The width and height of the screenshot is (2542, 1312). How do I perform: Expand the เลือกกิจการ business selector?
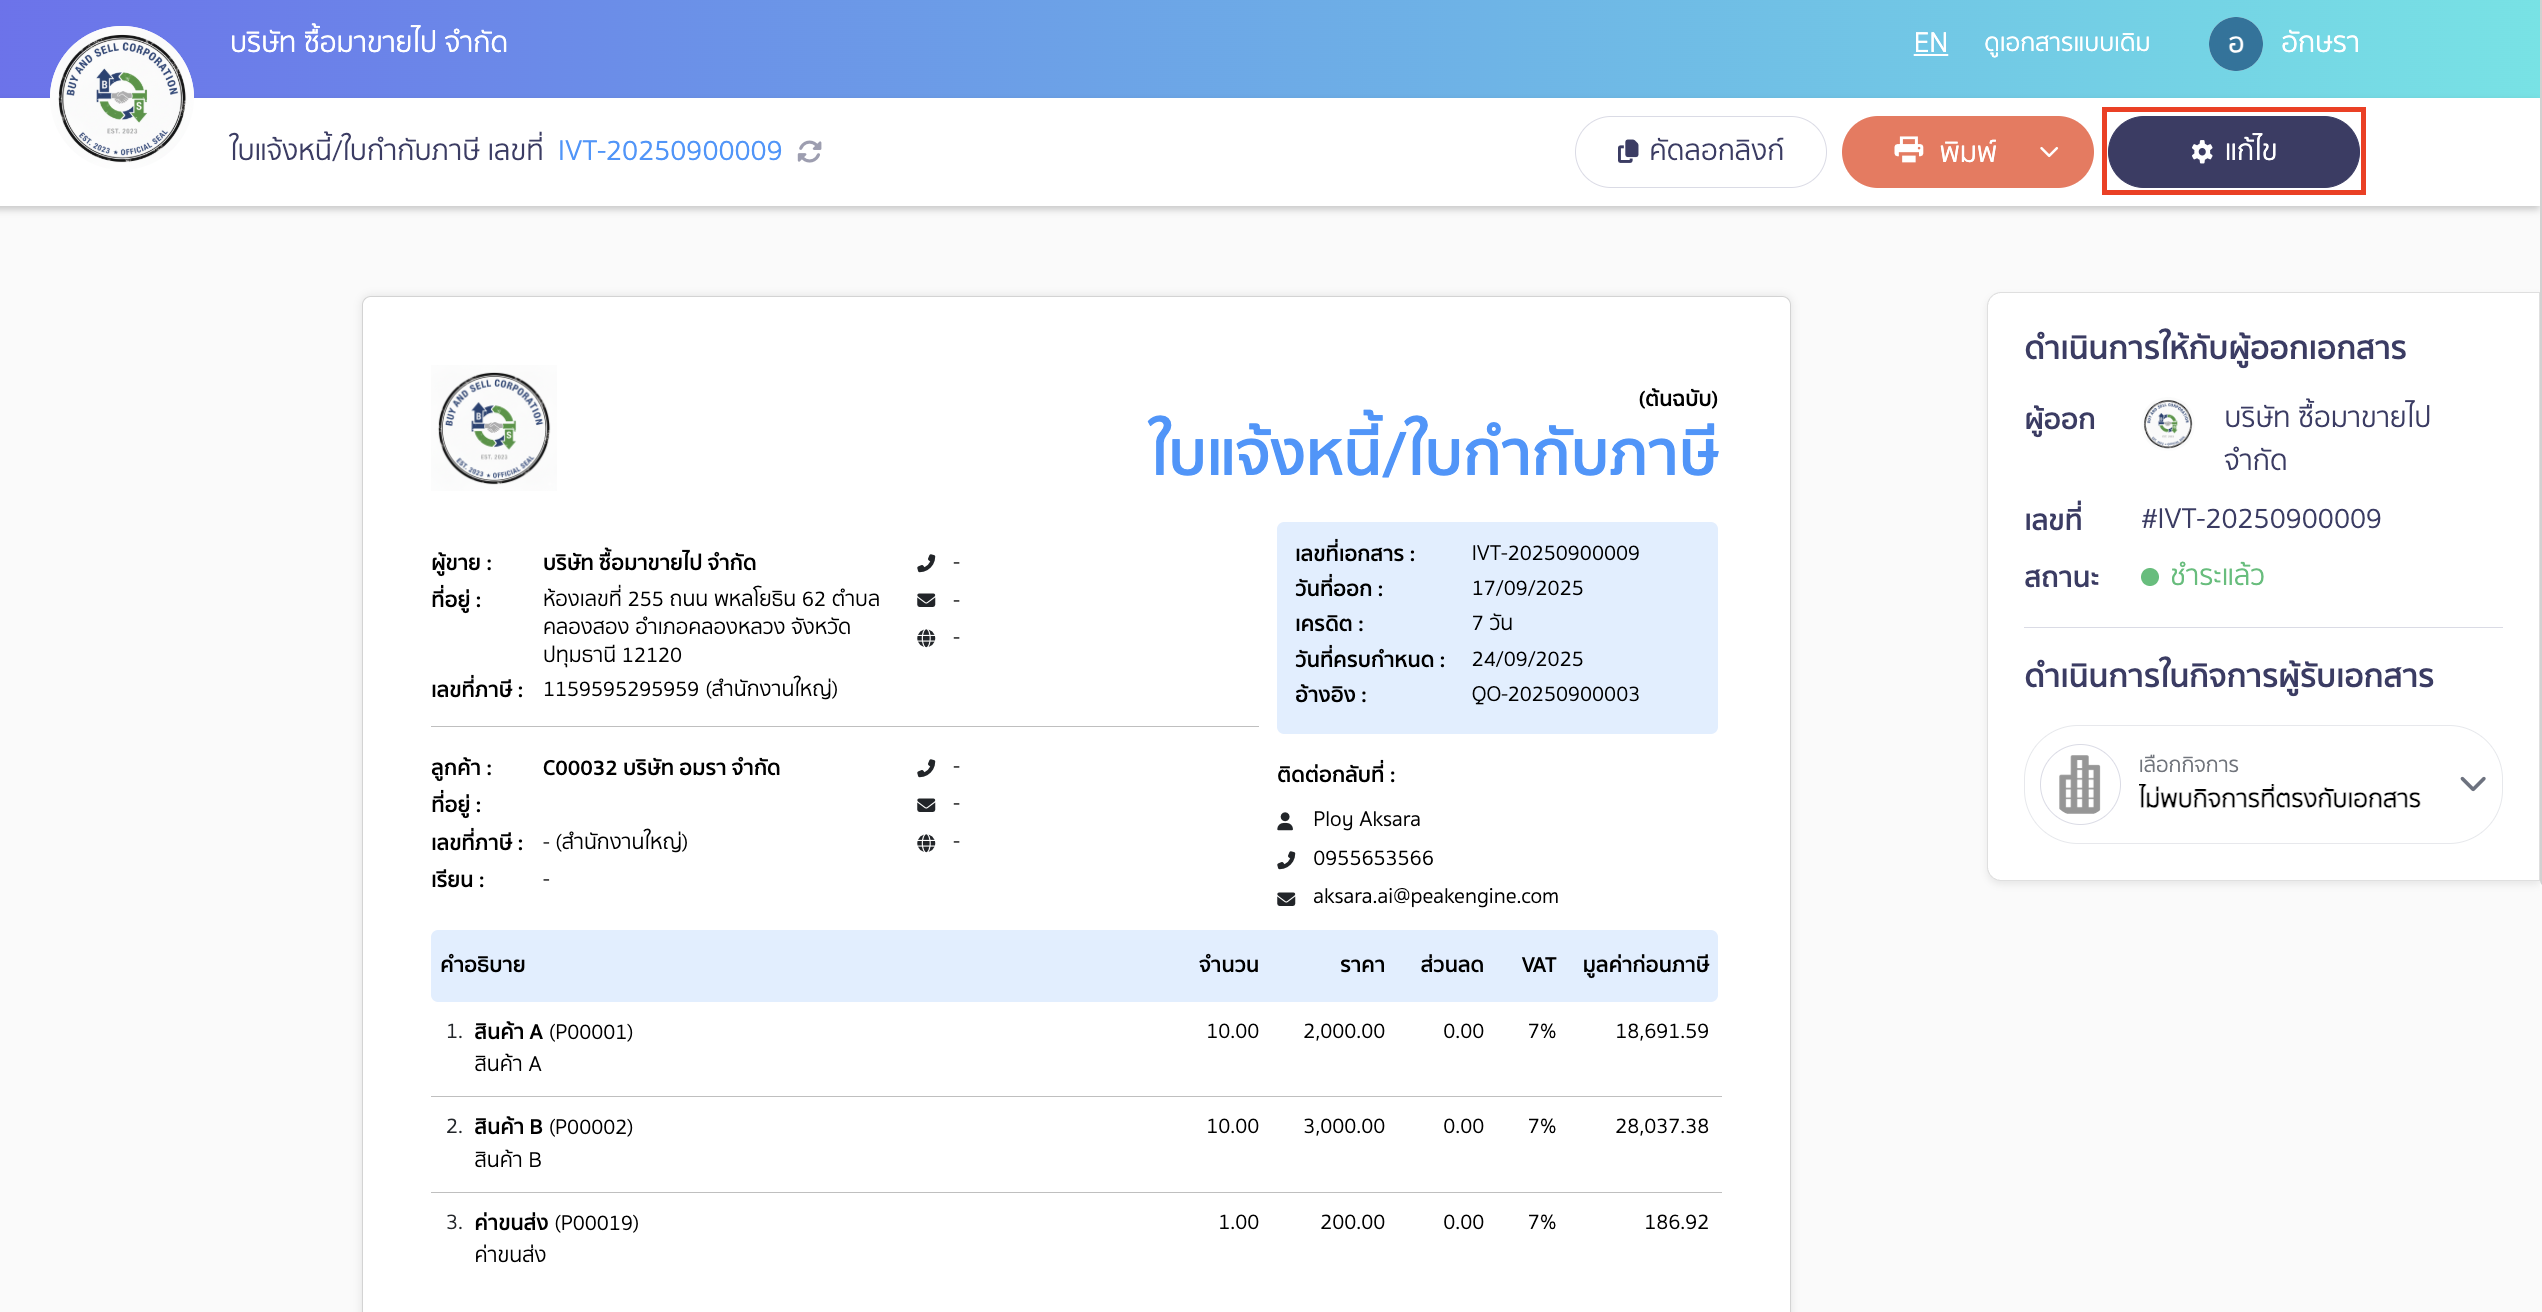coord(2474,786)
